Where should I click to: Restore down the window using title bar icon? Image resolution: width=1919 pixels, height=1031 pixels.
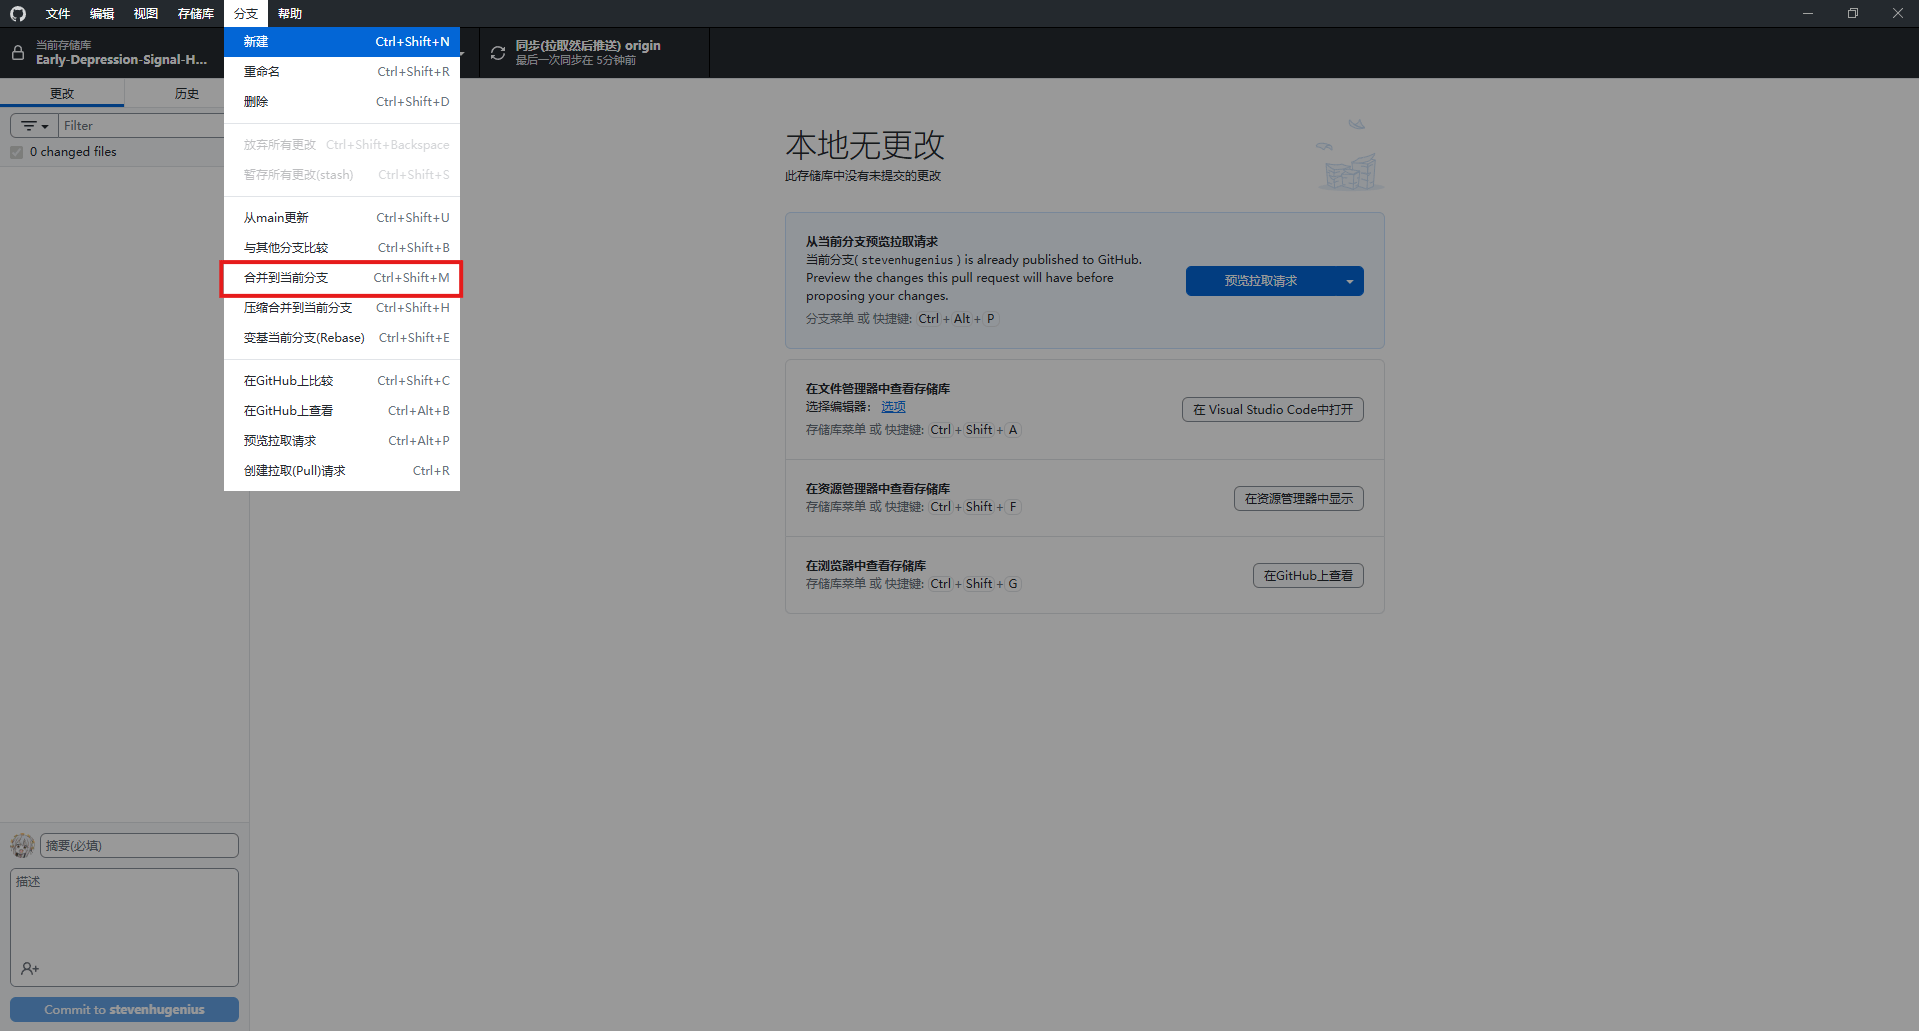pyautogui.click(x=1852, y=13)
